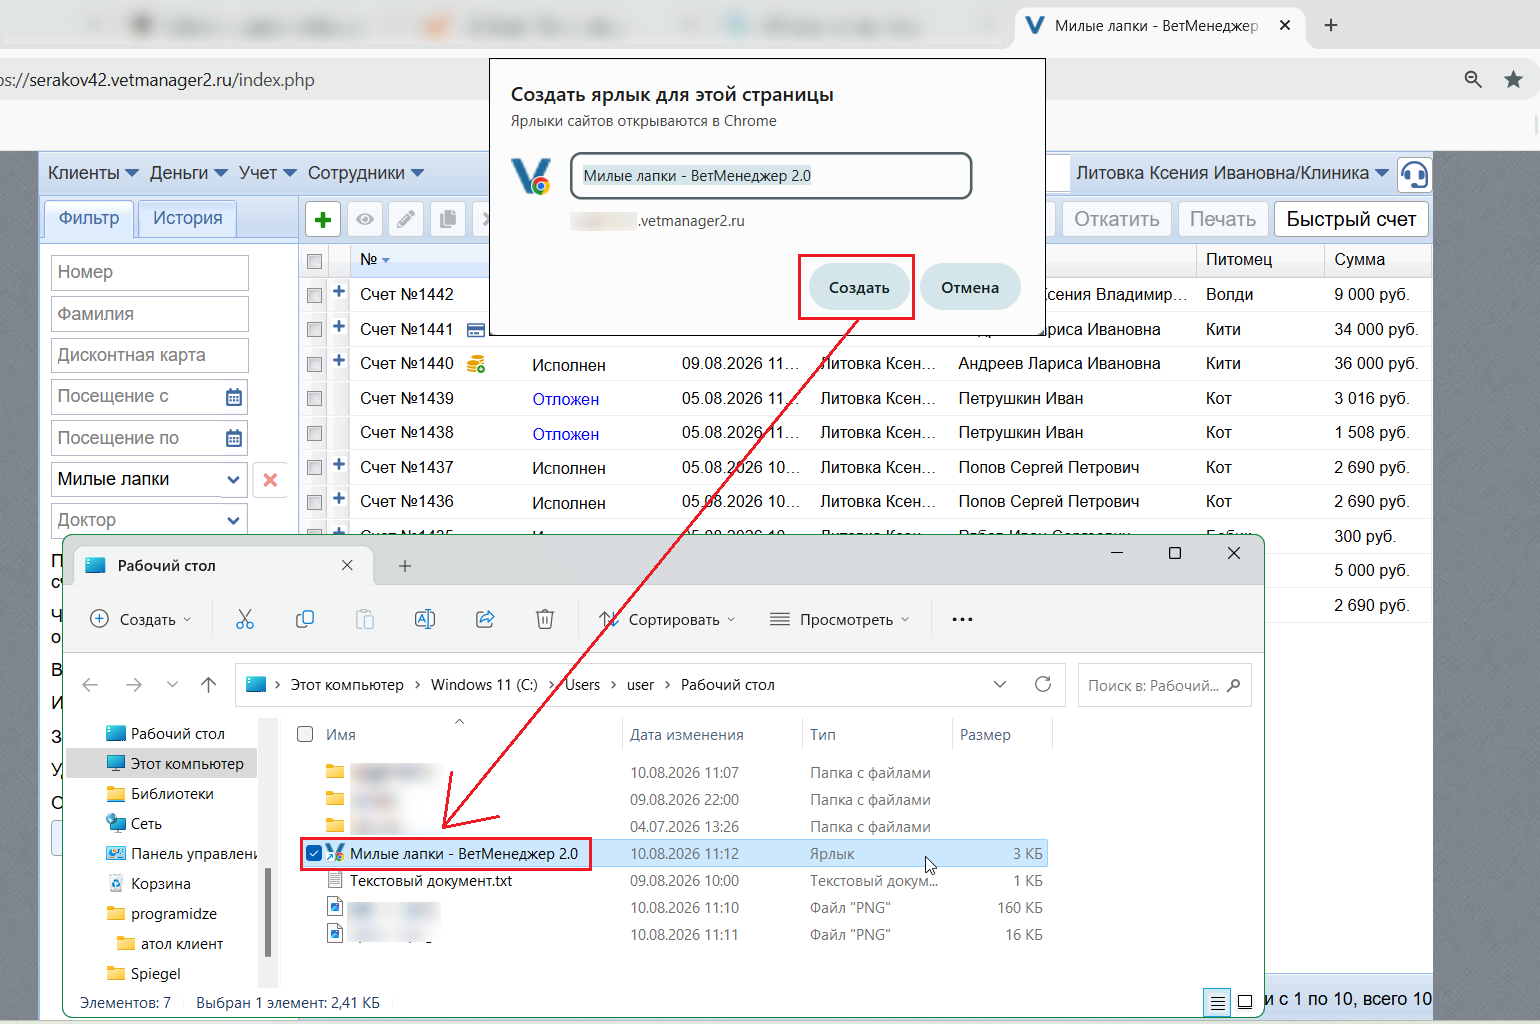Click the payment card icon on Счет №1441
Viewport: 1540px width, 1024px height.
476,330
